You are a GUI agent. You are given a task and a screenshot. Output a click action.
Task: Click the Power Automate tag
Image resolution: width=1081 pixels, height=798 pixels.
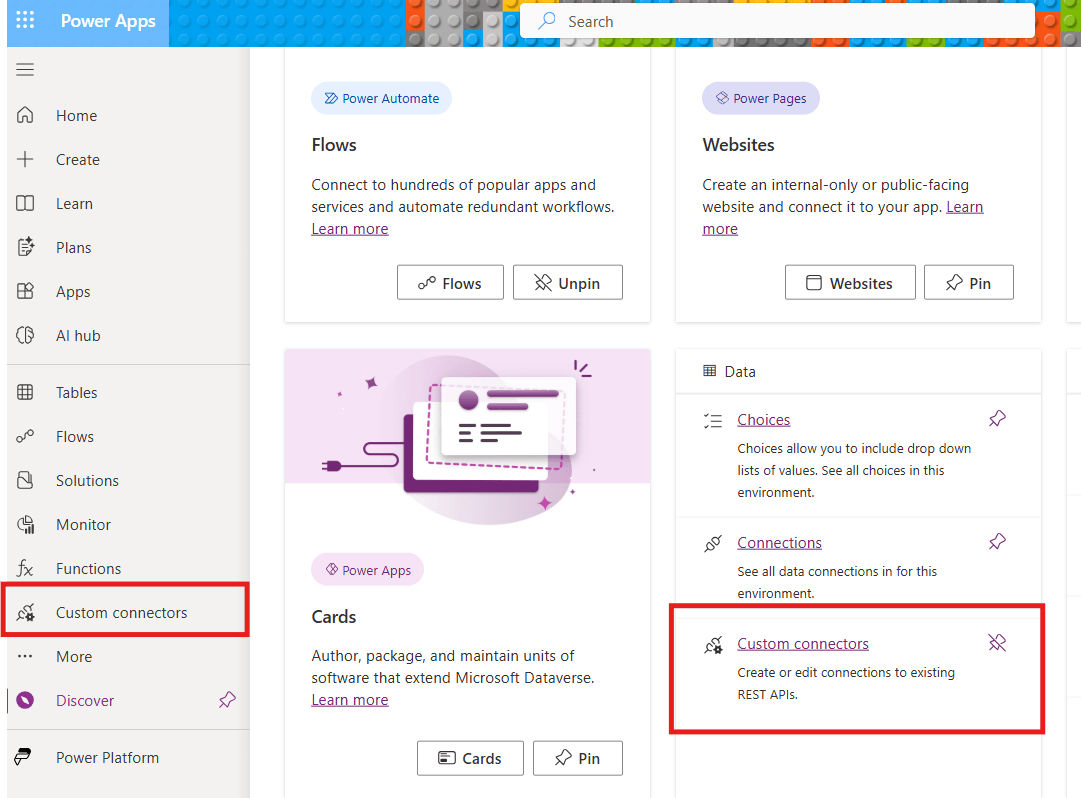(x=381, y=99)
